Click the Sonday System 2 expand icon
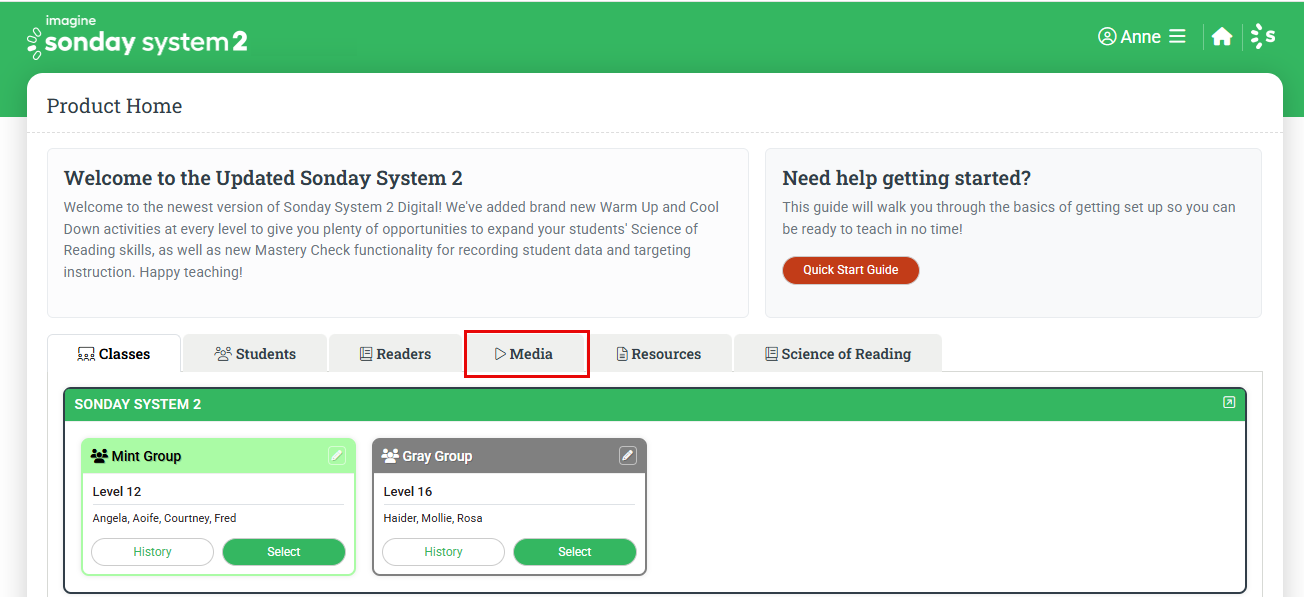 tap(1229, 403)
